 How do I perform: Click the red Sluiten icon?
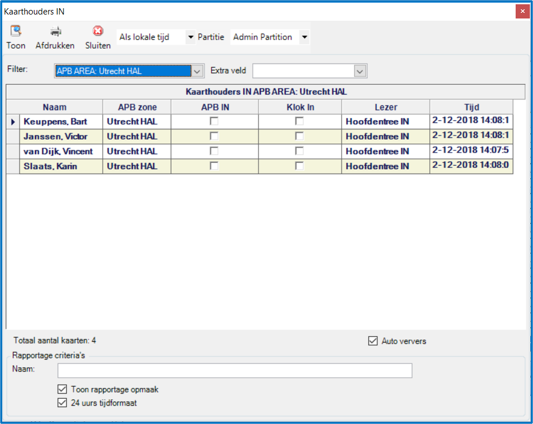tap(98, 31)
